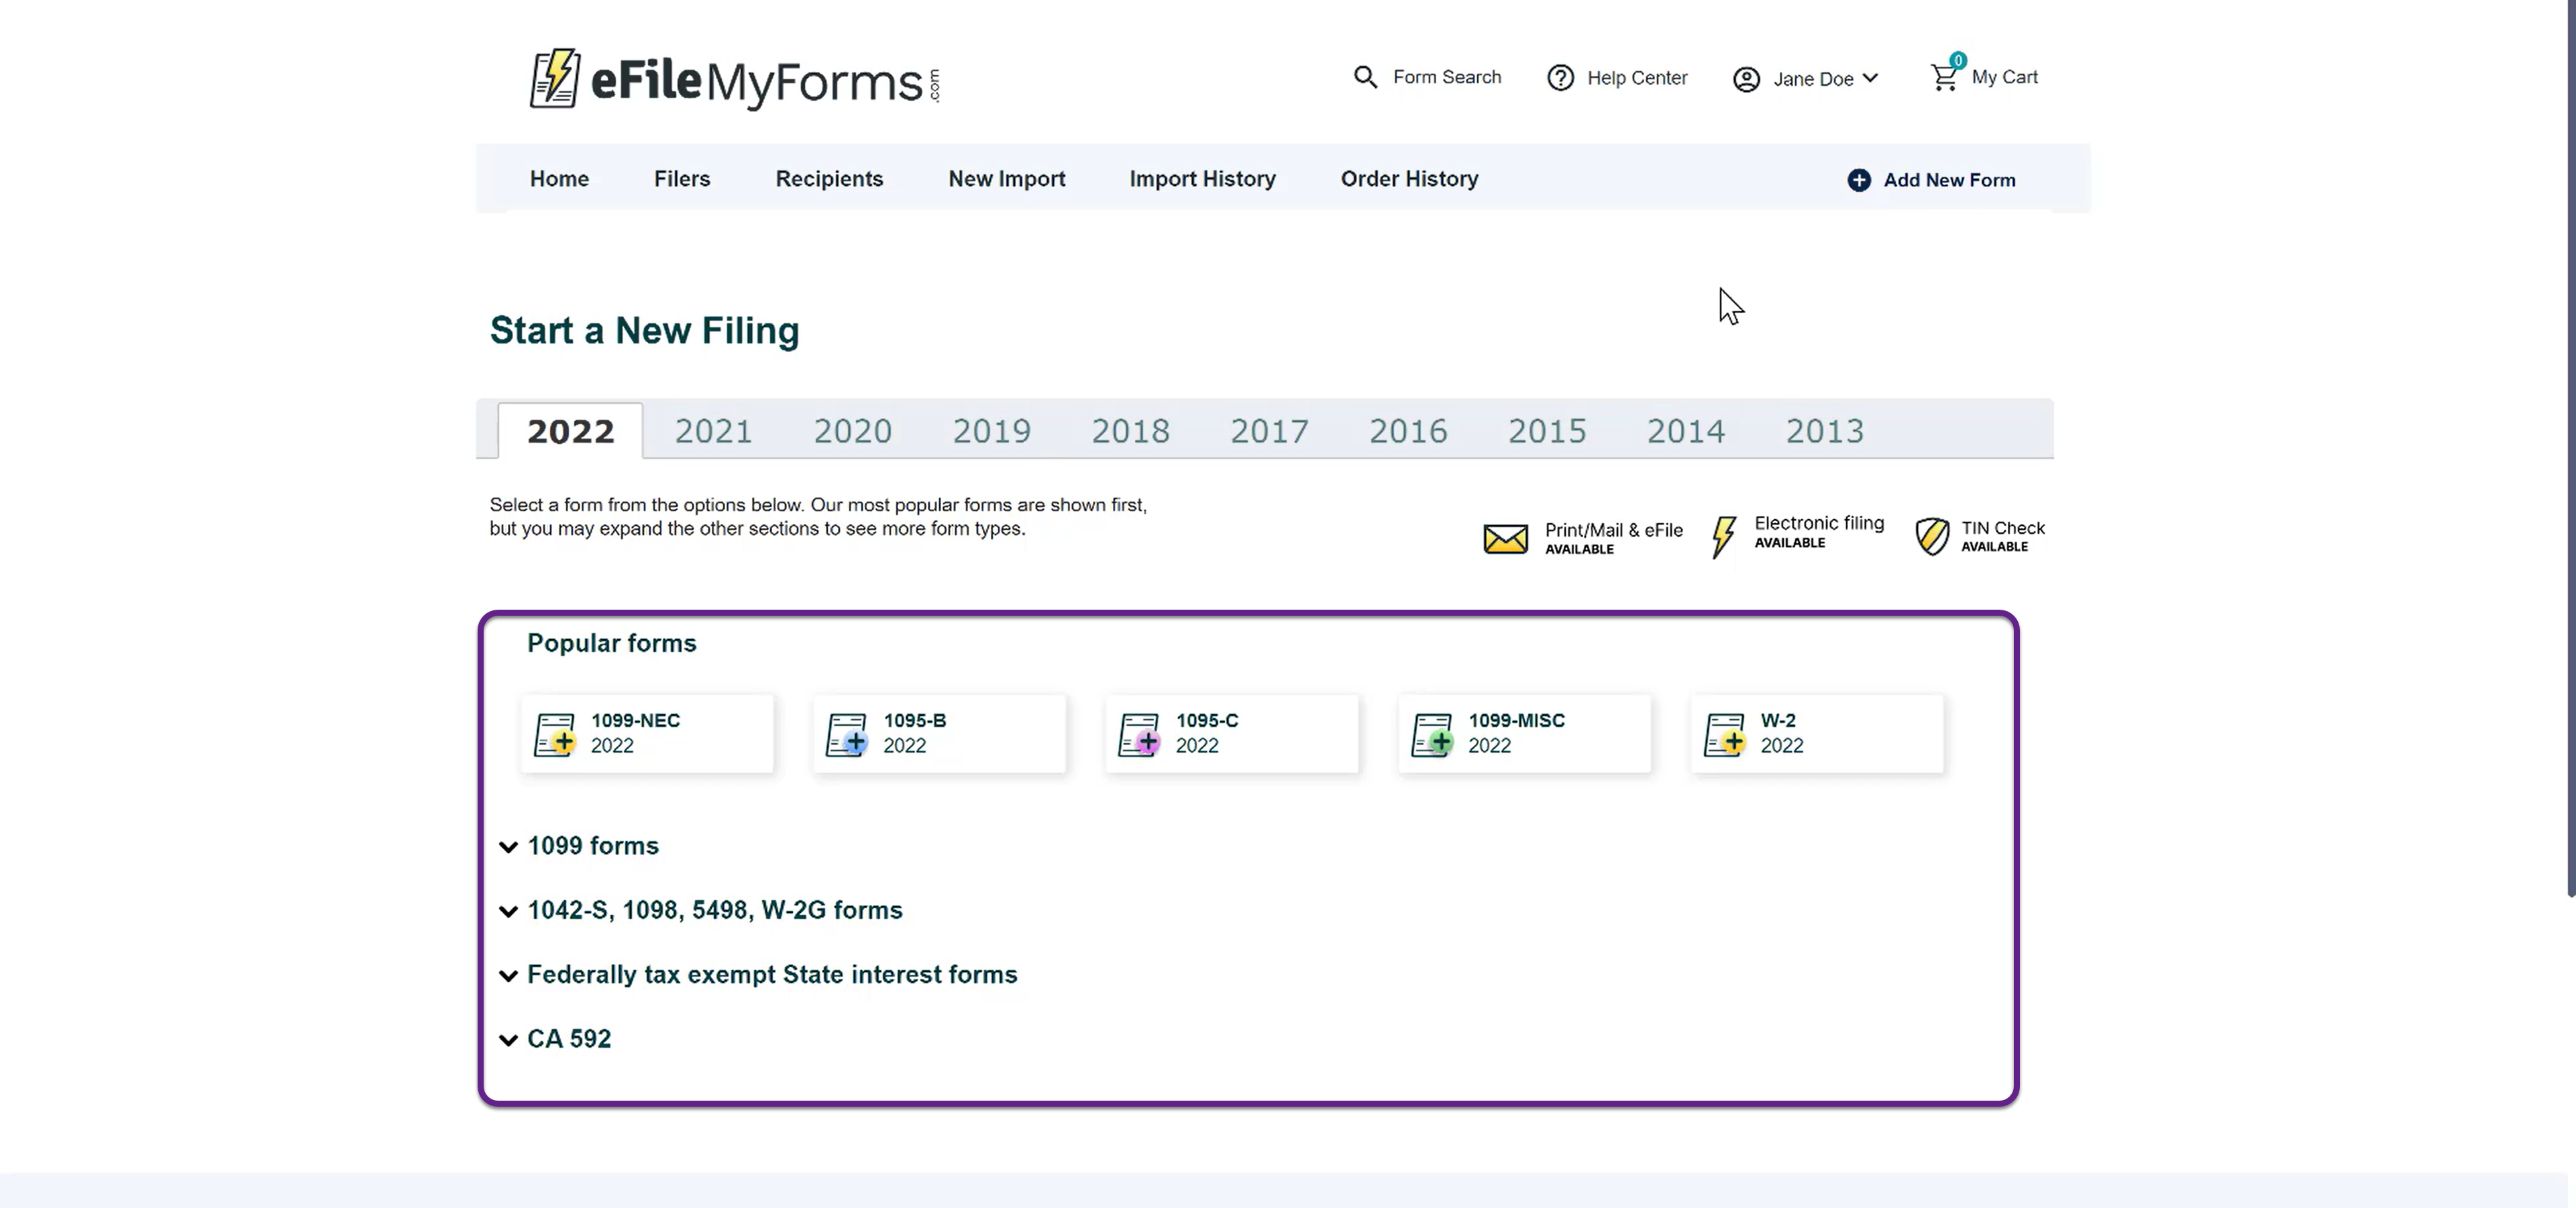
Task: Click the eFileMyForms logo icon
Action: (x=555, y=78)
